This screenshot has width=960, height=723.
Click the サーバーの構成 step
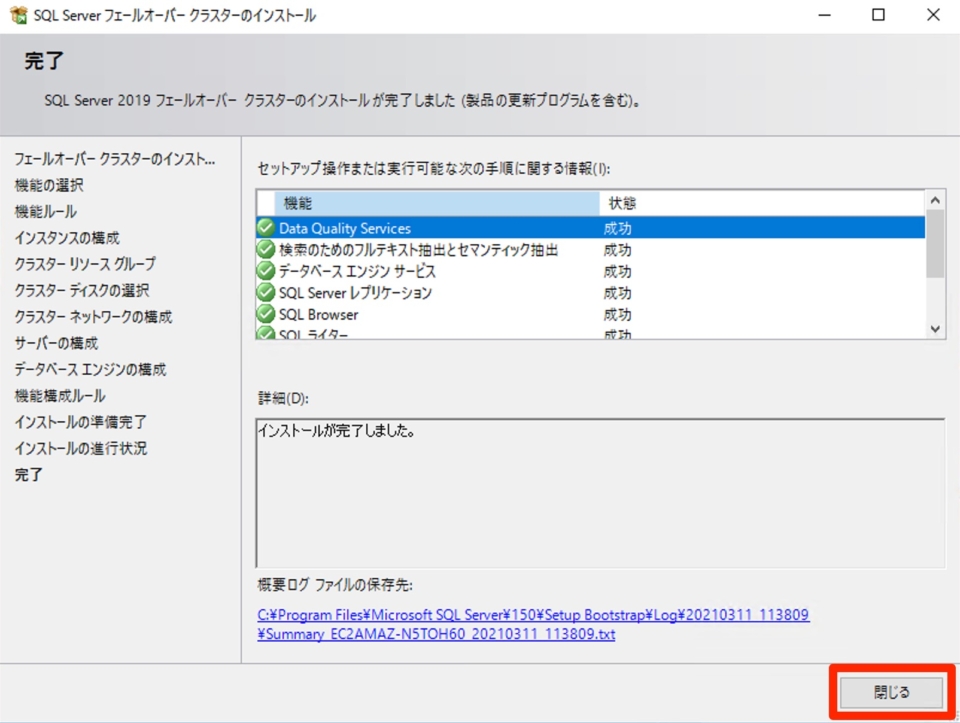56,343
